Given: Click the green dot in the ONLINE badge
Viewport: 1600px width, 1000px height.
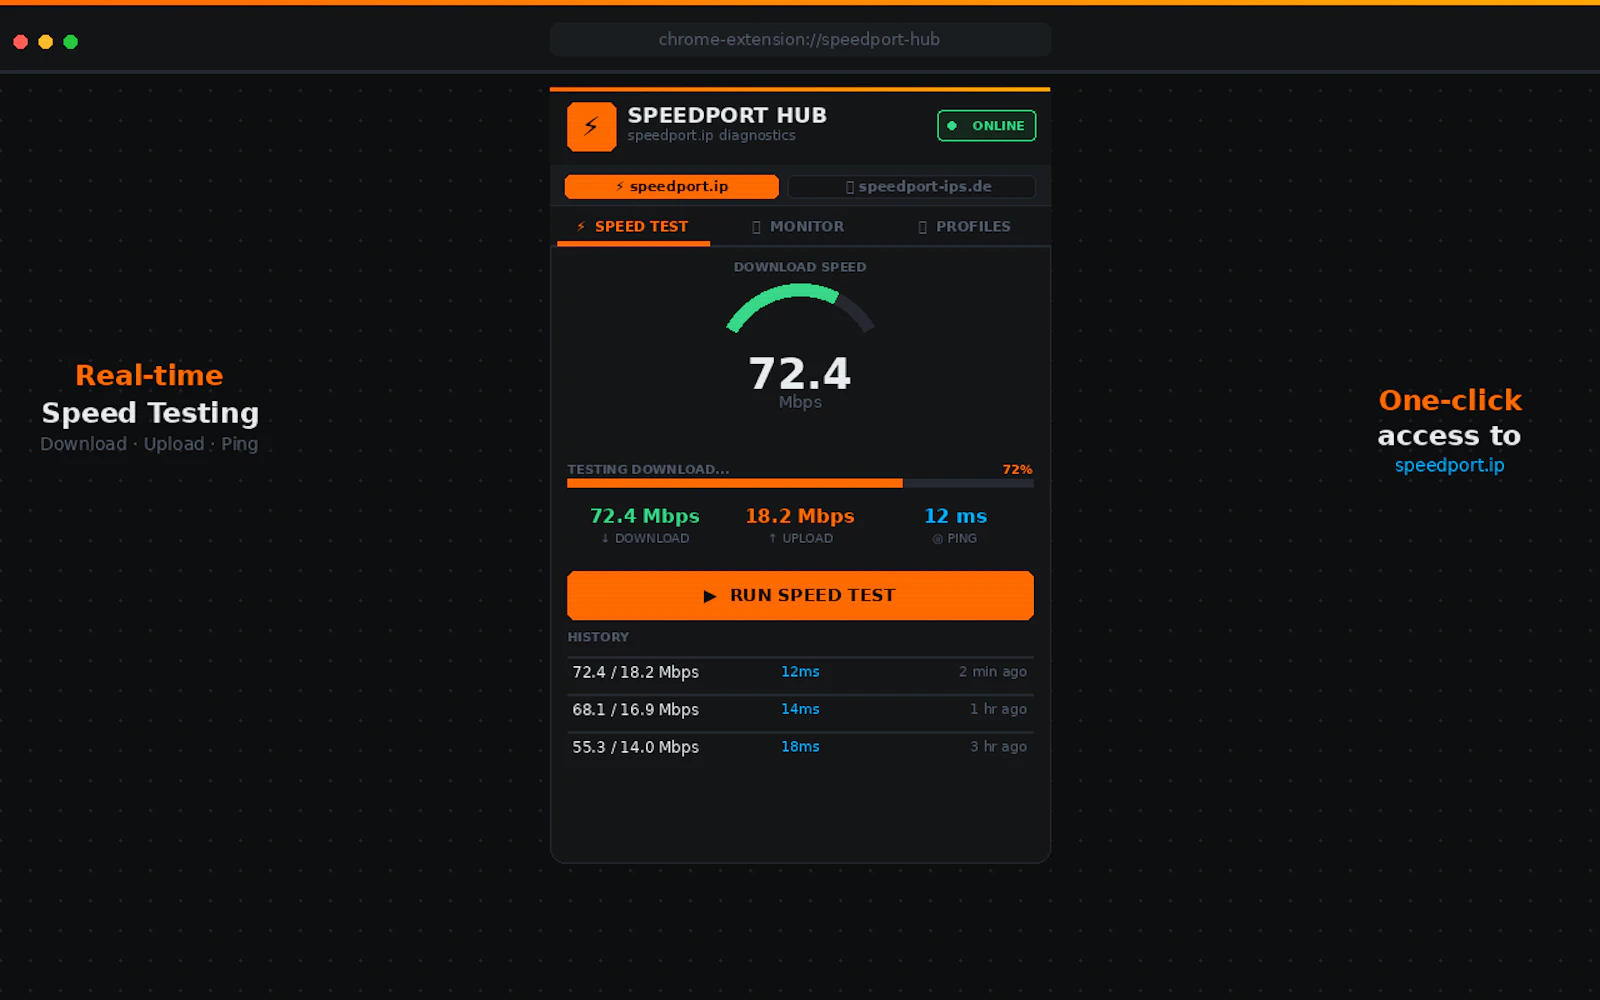Looking at the screenshot, I should click(x=952, y=126).
